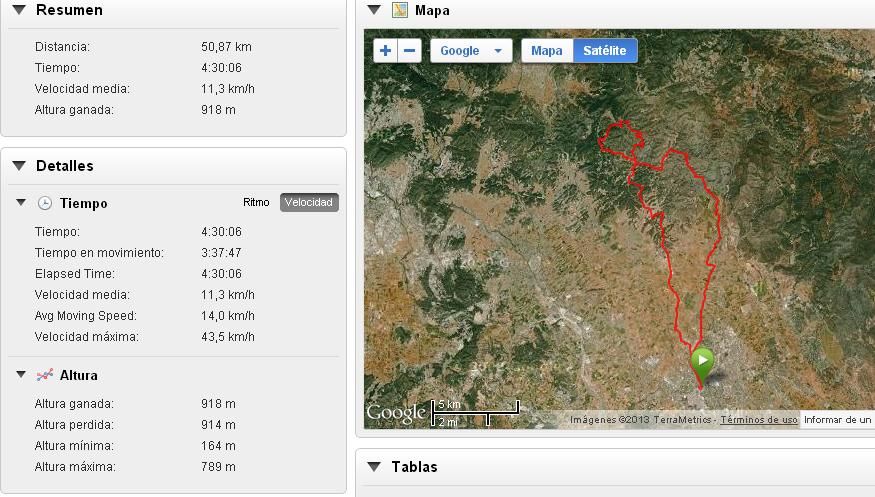The image size is (875, 497).
Task: Switch map to Satélite view
Action: tap(605, 51)
